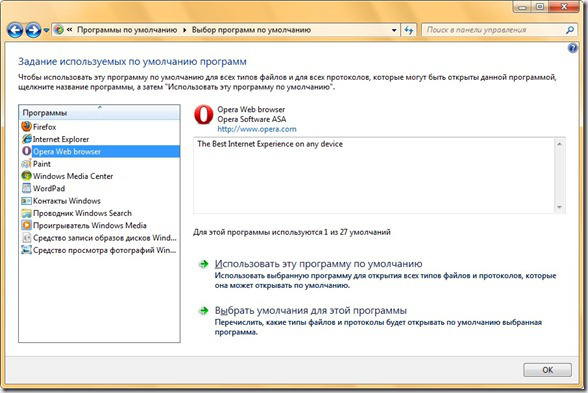Image resolution: width=588 pixels, height=393 pixels.
Task: Open the http://www.opera.com link
Action: pyautogui.click(x=257, y=129)
